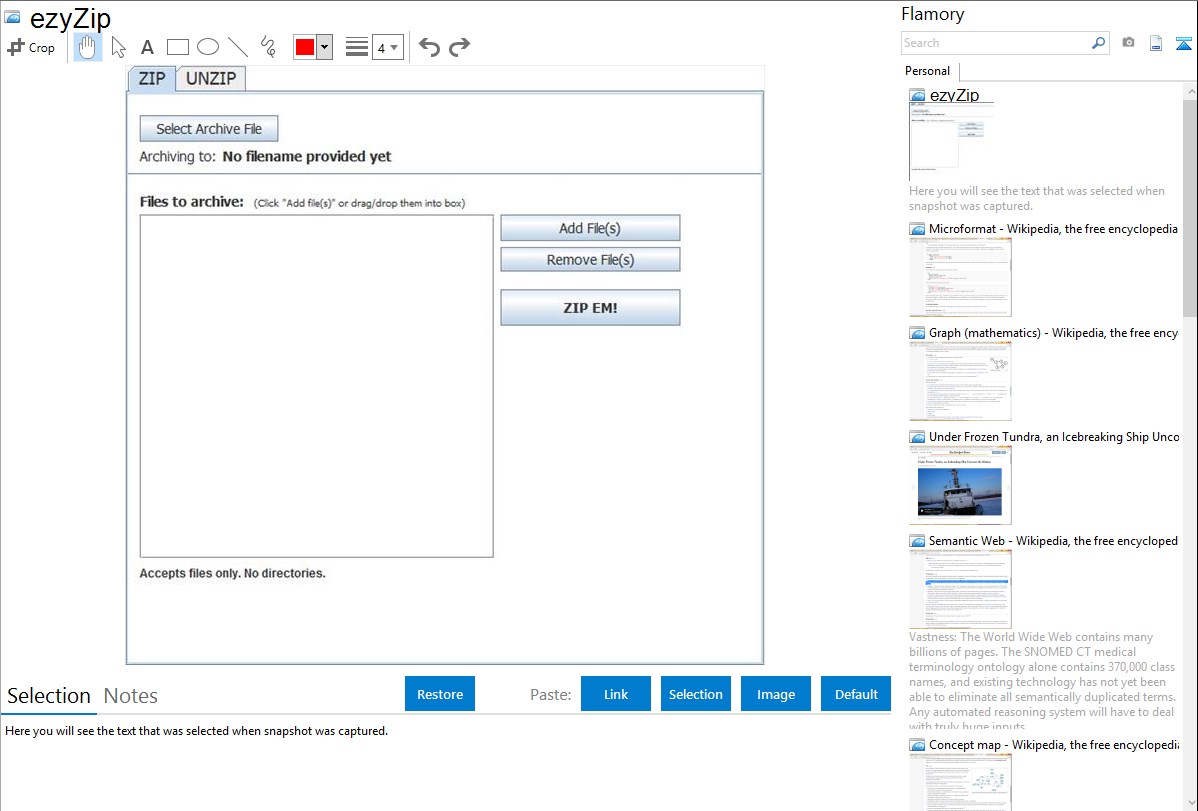Open the Personal tab
The image size is (1198, 811).
(x=928, y=71)
